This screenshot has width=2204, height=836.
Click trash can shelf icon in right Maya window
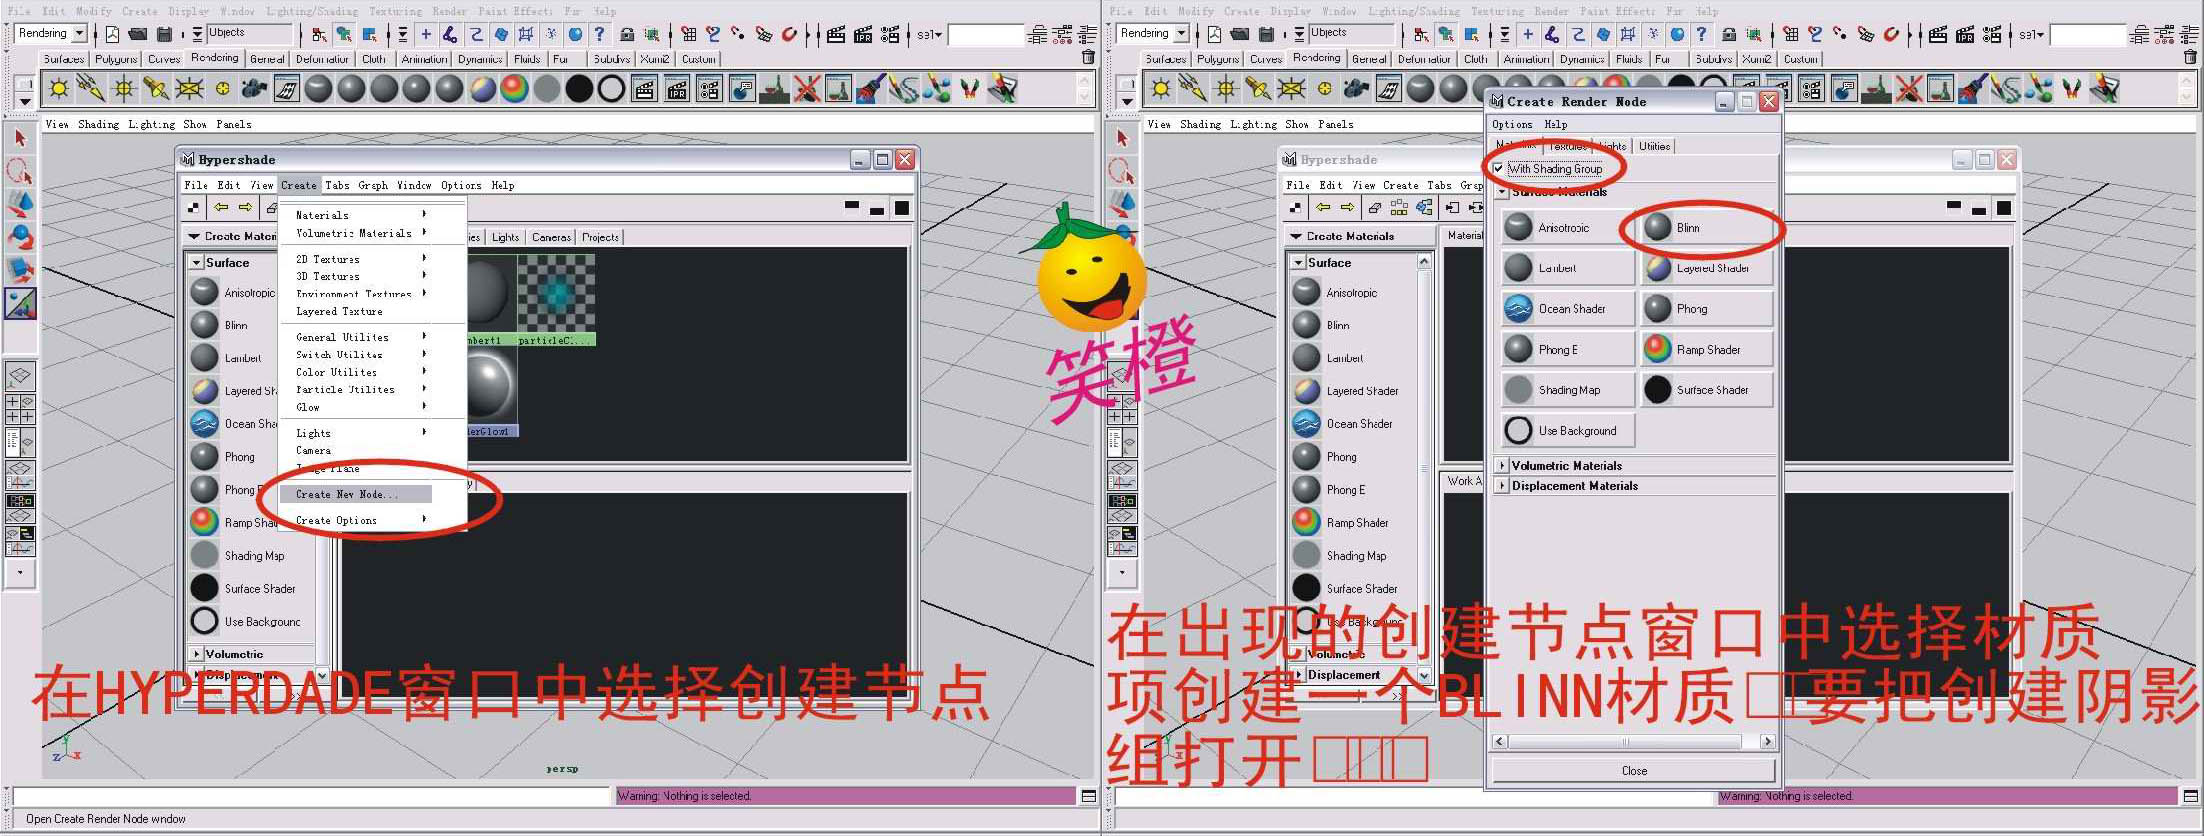click(x=2190, y=57)
